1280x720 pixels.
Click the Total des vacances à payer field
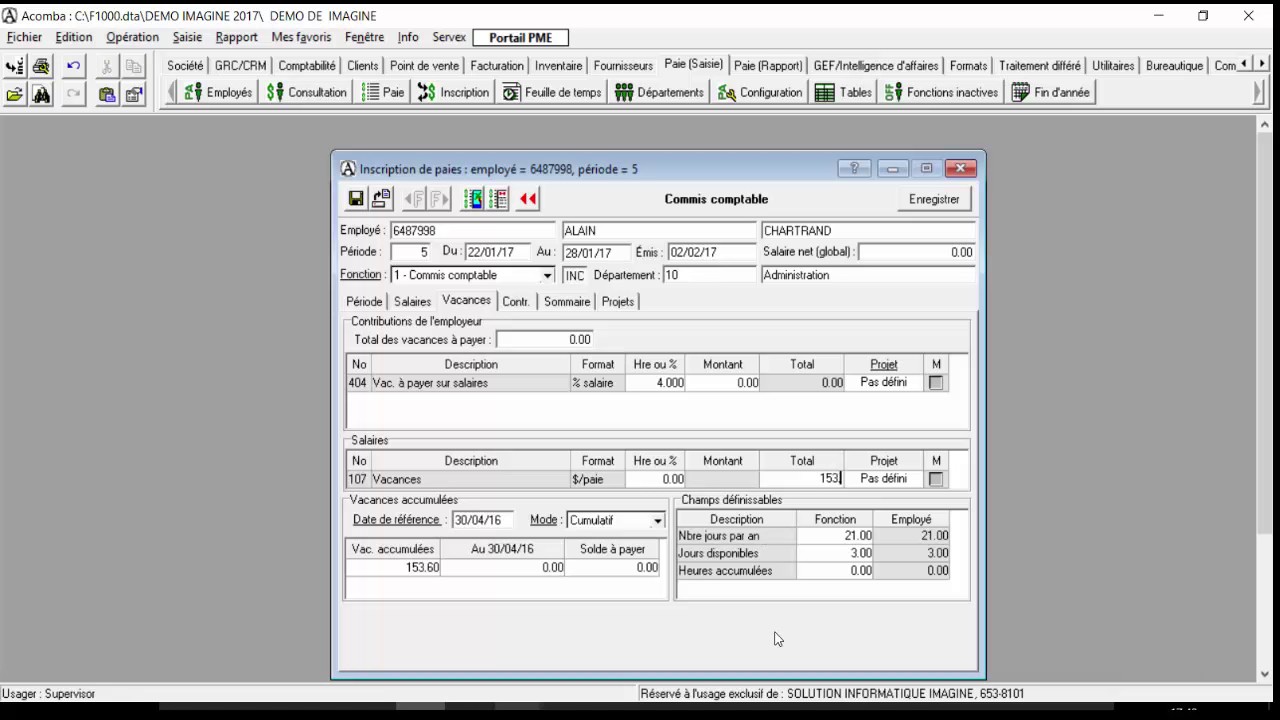544,340
